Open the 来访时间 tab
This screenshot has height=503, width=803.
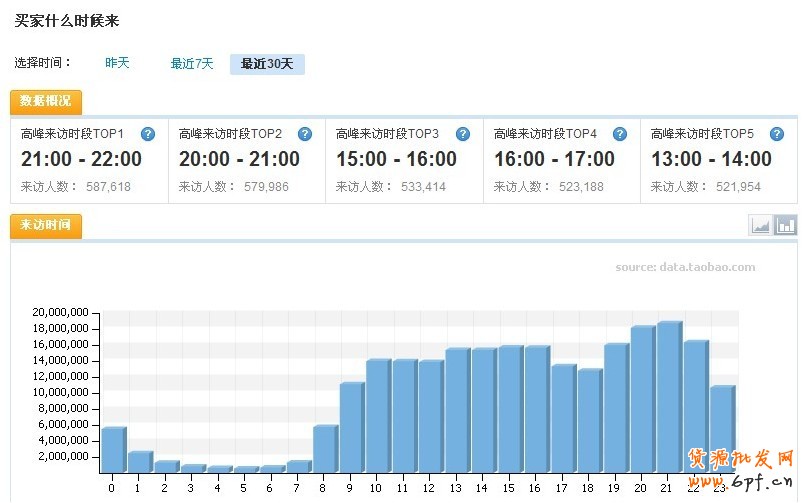coord(46,226)
